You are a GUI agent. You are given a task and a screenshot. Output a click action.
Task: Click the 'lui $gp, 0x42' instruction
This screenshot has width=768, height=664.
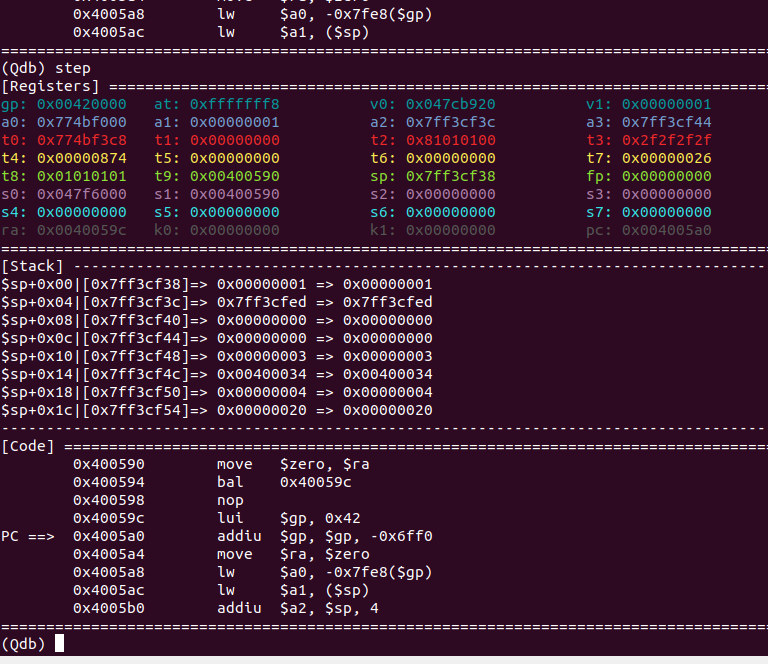pos(288,519)
